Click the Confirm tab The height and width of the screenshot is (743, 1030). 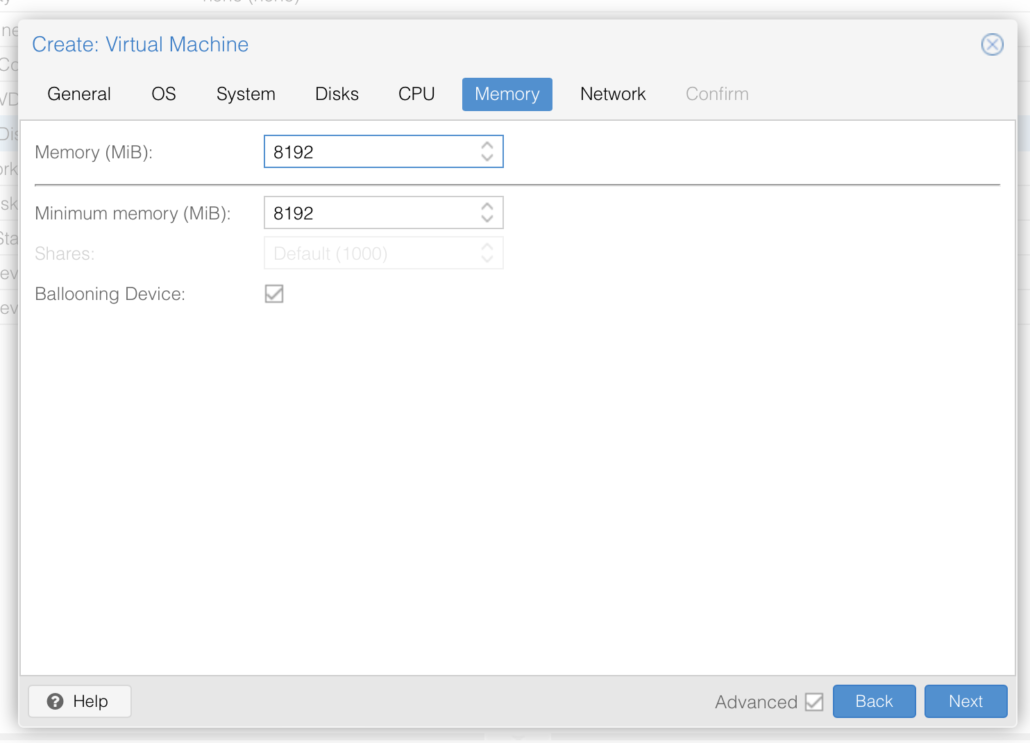pos(716,94)
